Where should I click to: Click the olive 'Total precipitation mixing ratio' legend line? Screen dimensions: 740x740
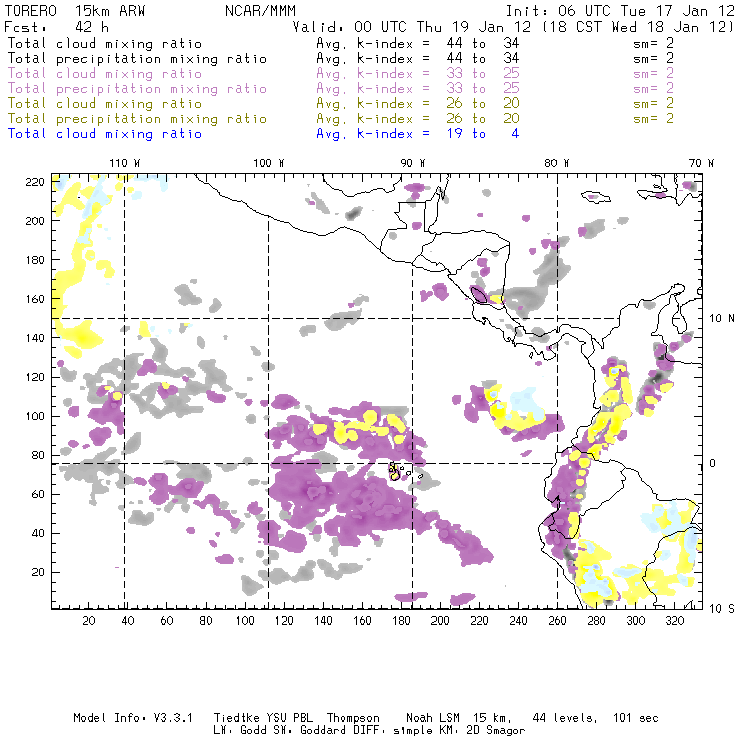pyautogui.click(x=137, y=119)
